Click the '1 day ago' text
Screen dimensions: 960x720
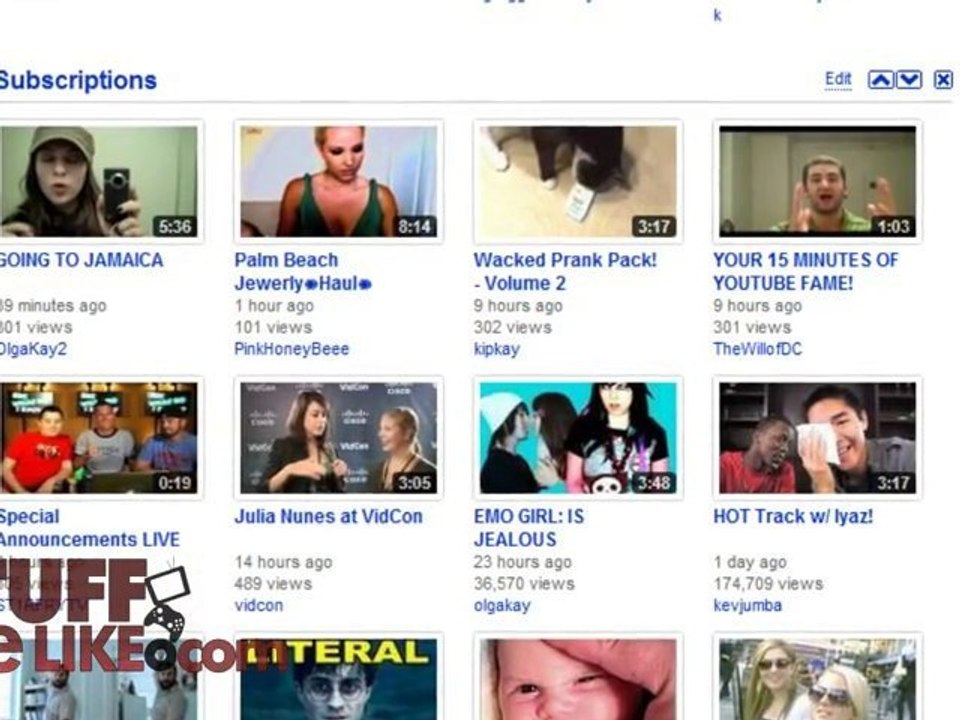click(750, 561)
